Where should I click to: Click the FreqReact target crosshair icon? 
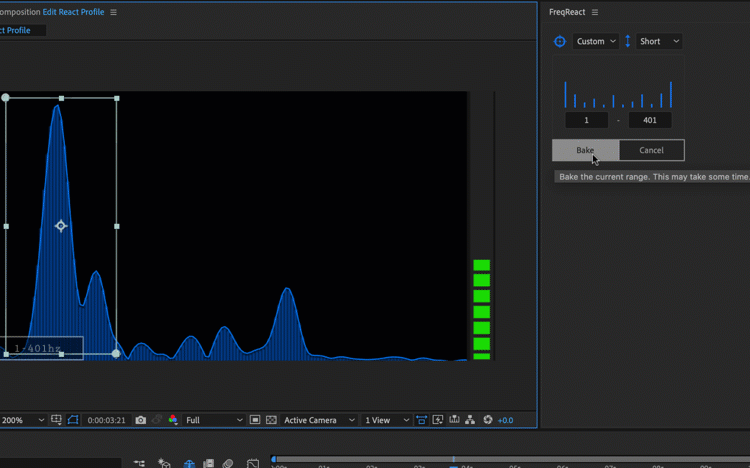pyautogui.click(x=560, y=41)
